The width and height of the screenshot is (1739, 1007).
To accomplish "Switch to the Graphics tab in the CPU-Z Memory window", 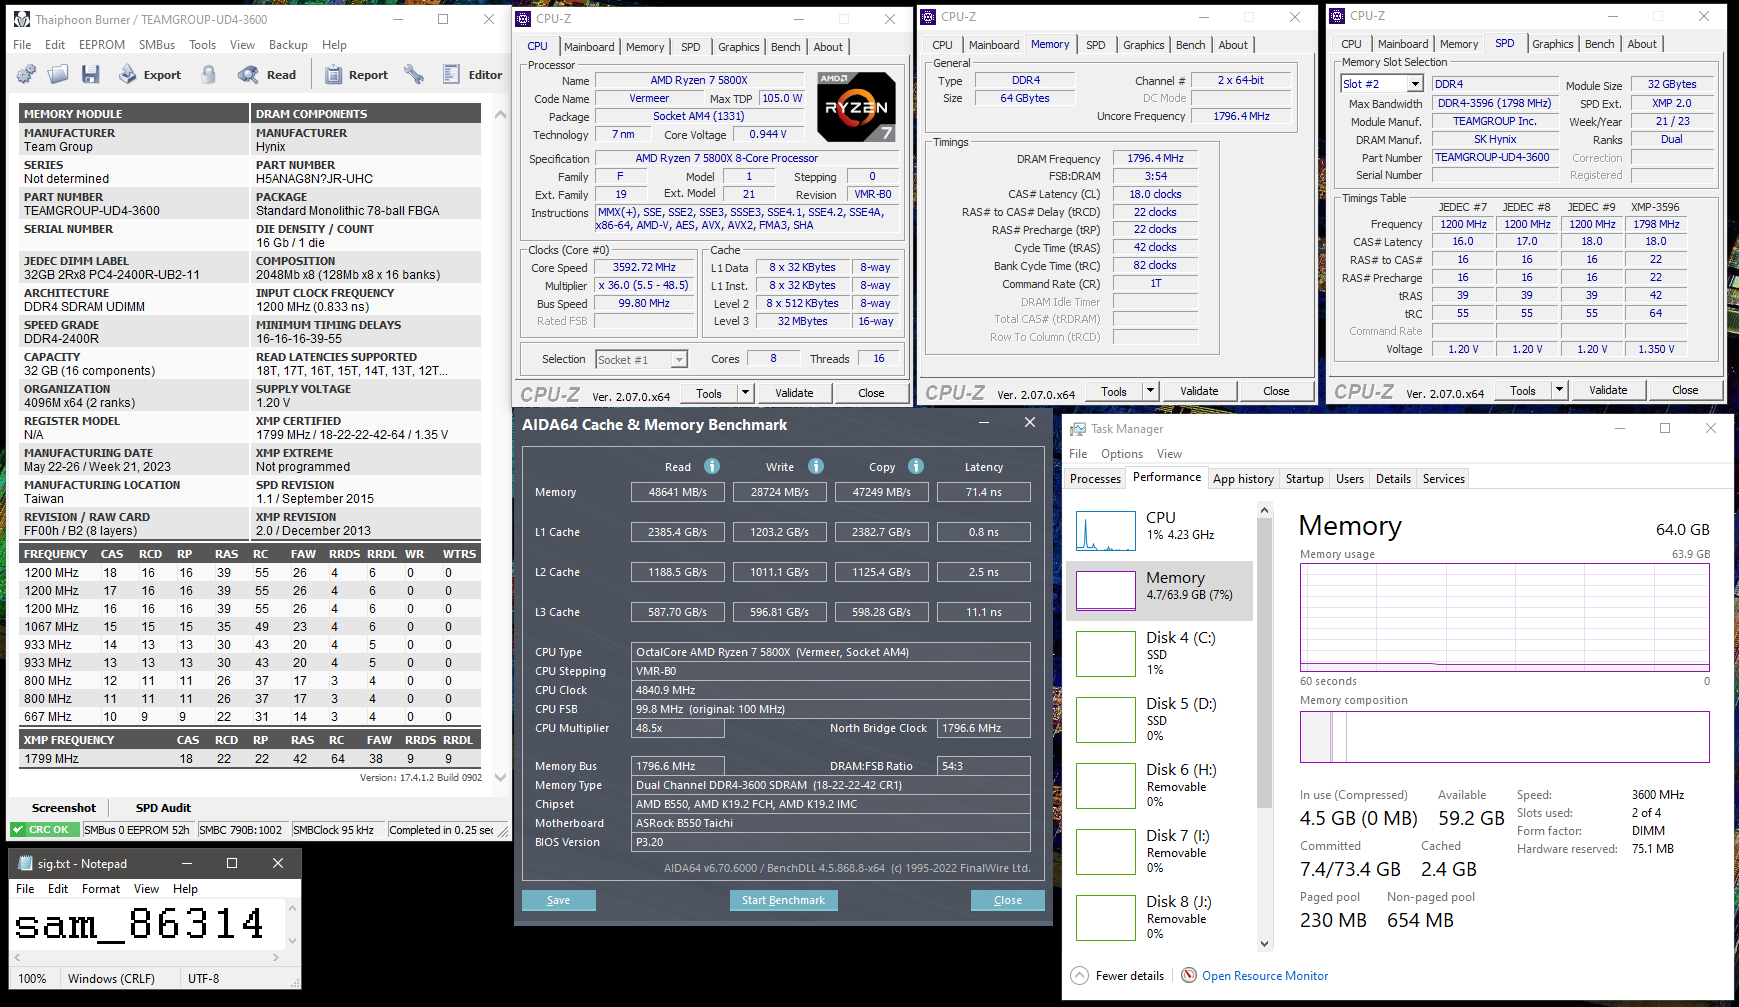I will (1143, 45).
